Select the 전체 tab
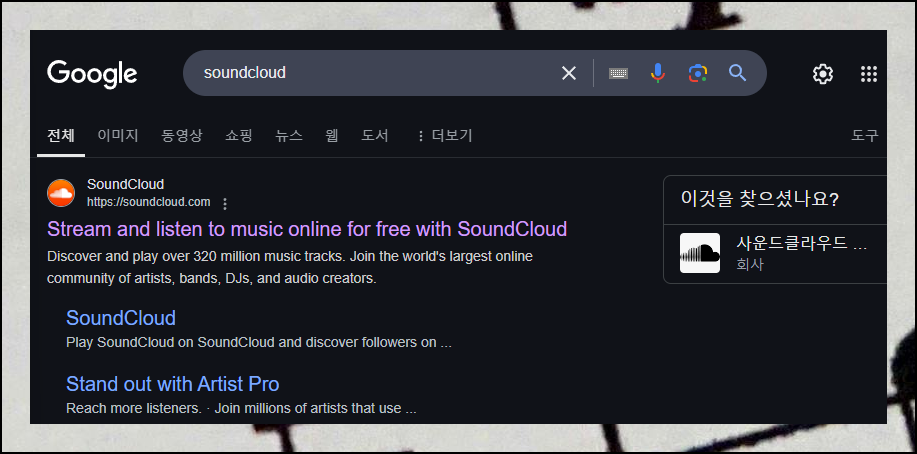Image resolution: width=917 pixels, height=454 pixels. pyautogui.click(x=61, y=136)
